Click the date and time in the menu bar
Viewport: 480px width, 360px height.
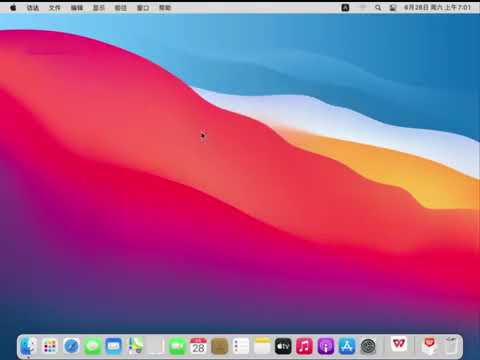pyautogui.click(x=437, y=7)
